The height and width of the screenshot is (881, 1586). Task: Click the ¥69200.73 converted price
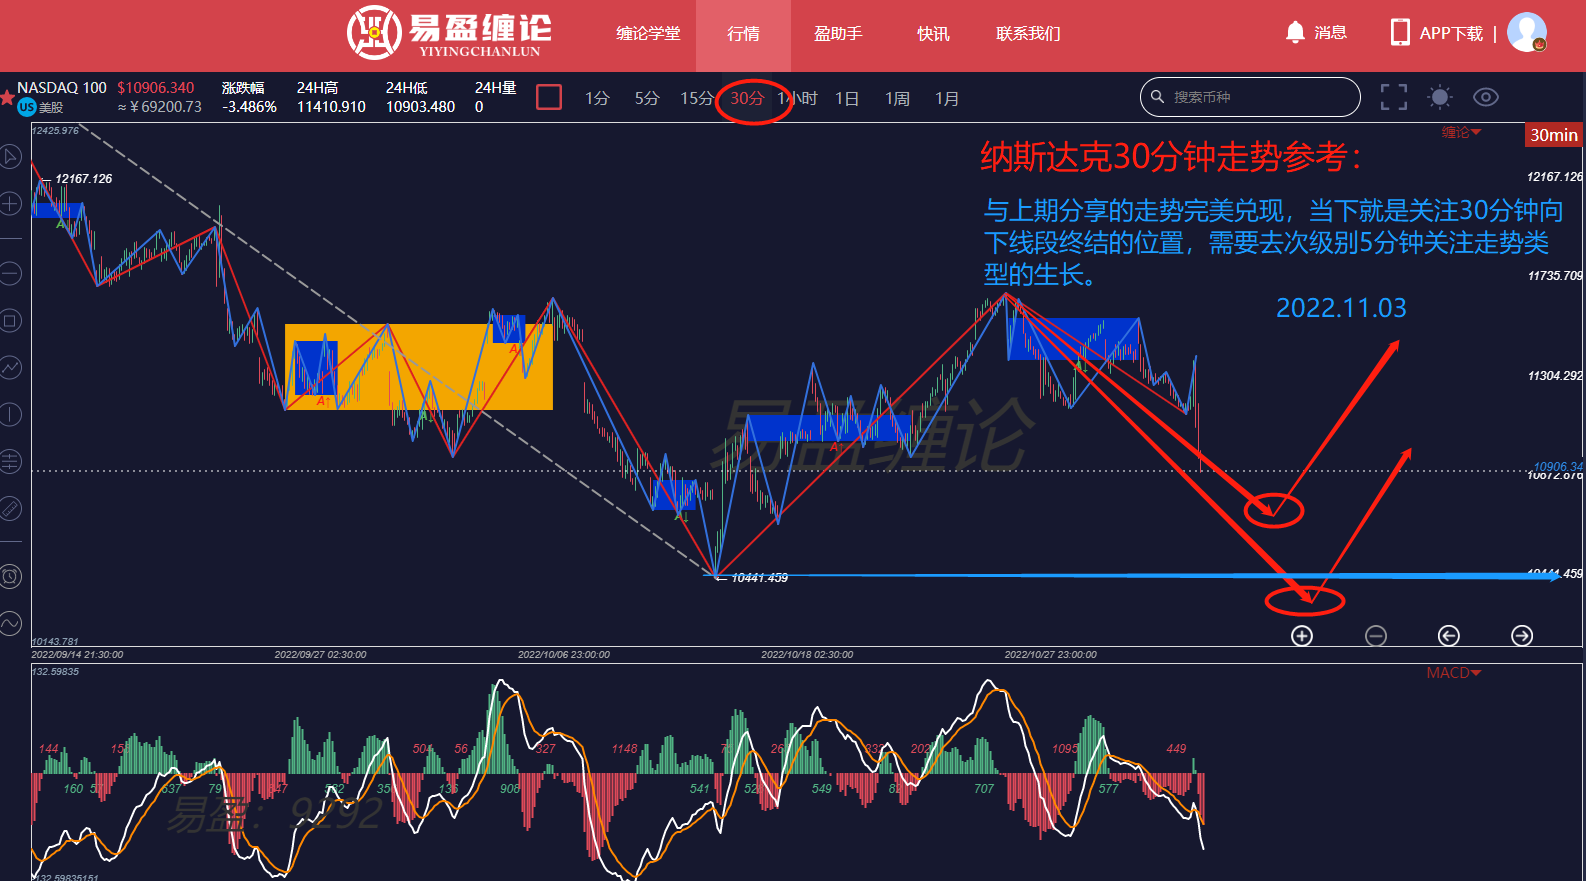click(160, 107)
